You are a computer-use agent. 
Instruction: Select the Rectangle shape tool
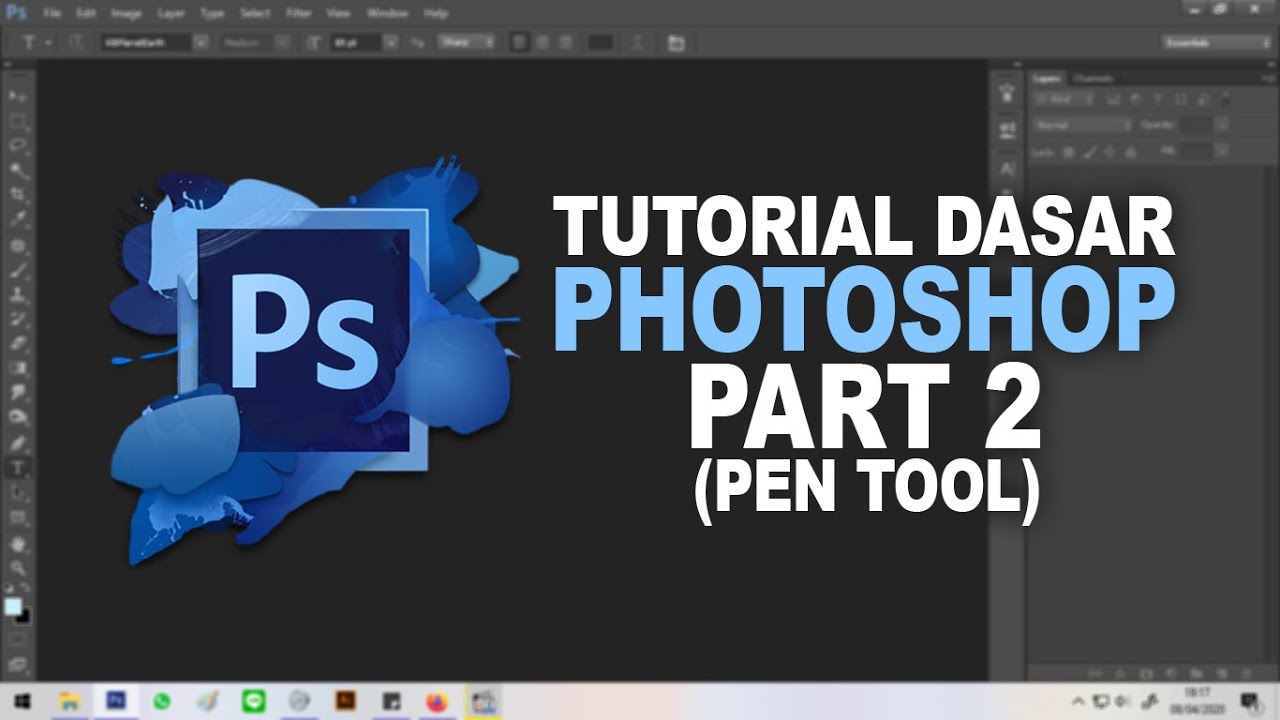point(18,518)
